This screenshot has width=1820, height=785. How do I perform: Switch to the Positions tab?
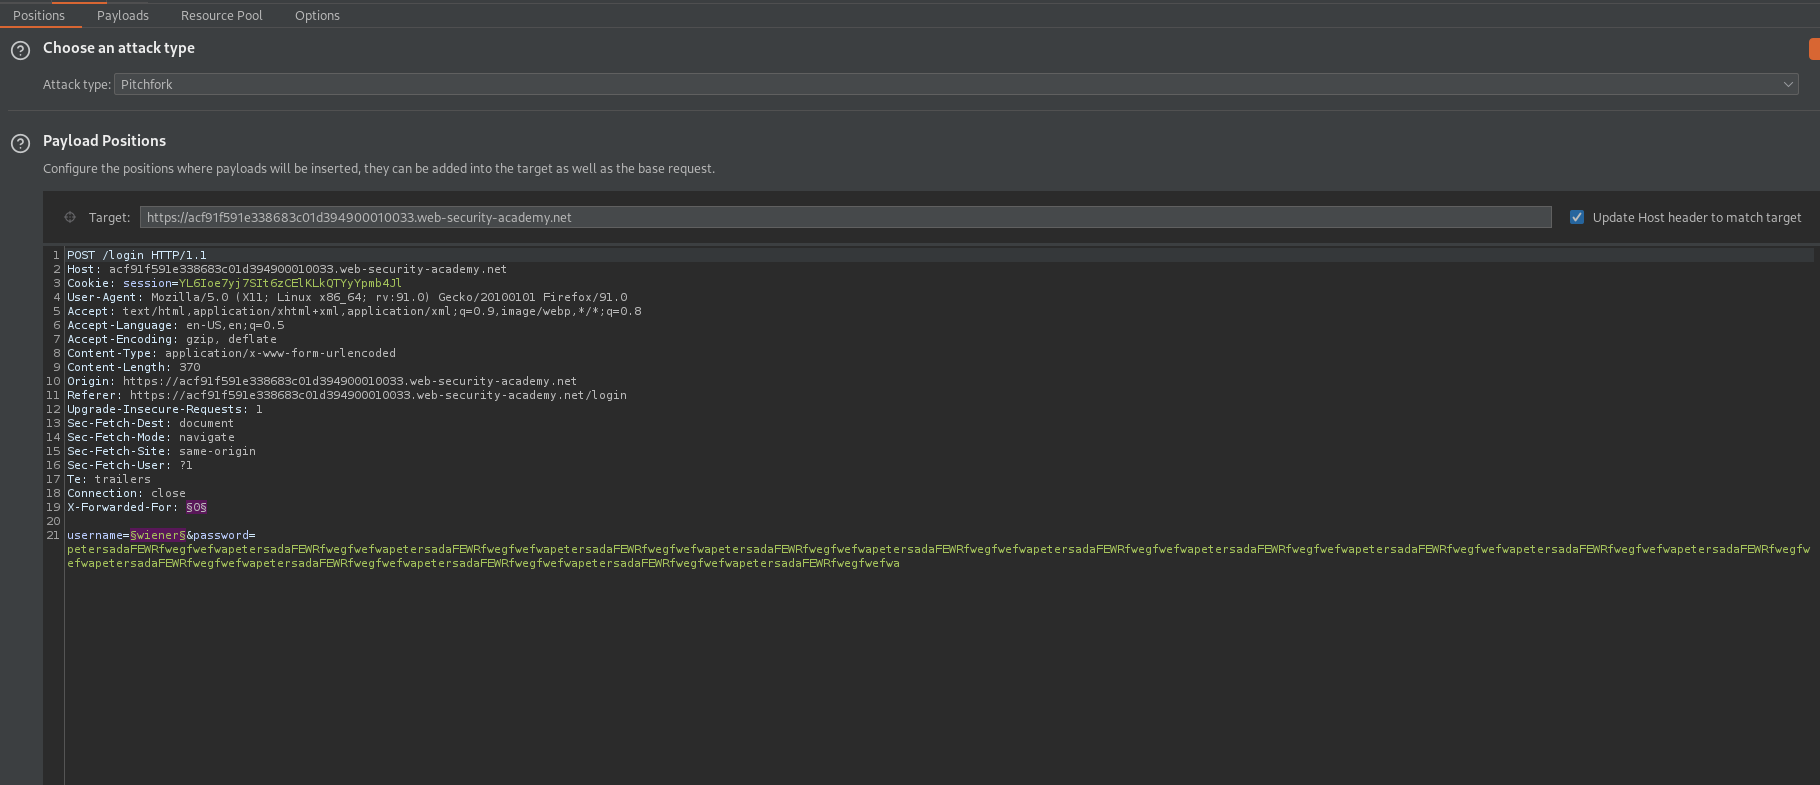(39, 15)
